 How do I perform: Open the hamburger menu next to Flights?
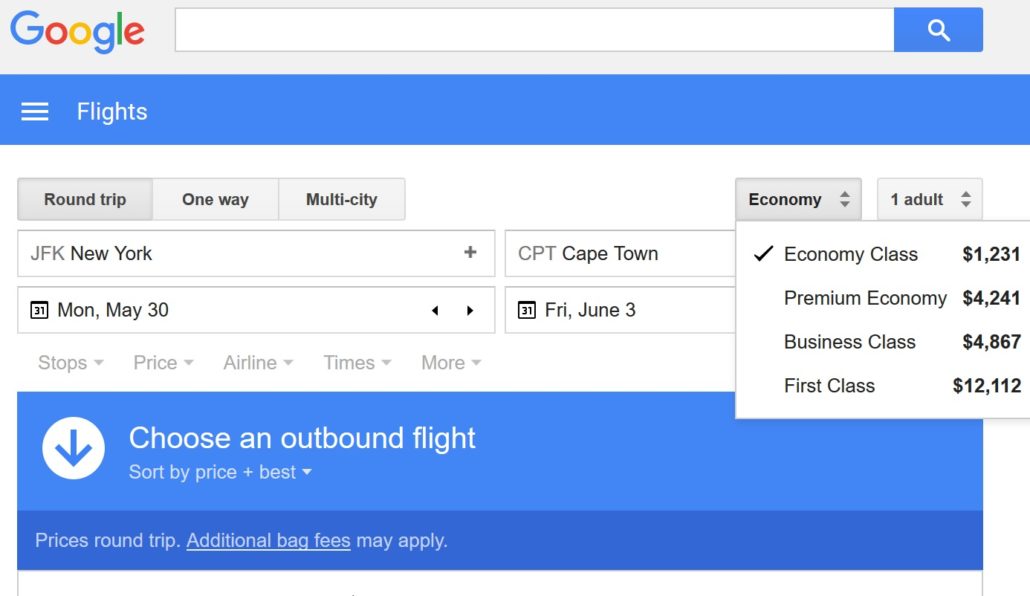tap(35, 112)
